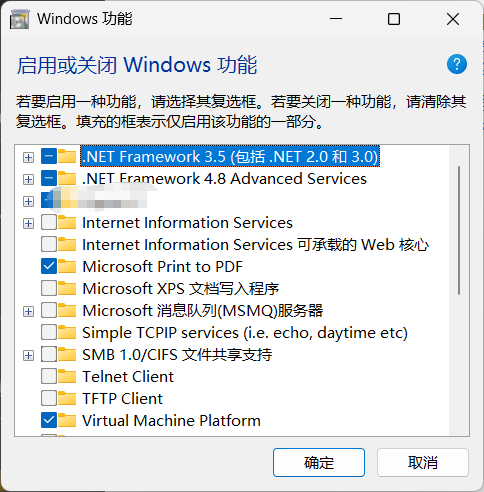Image resolution: width=484 pixels, height=492 pixels.
Task: Disable the Virtual Machine Platform checkbox
Action: (x=49, y=421)
